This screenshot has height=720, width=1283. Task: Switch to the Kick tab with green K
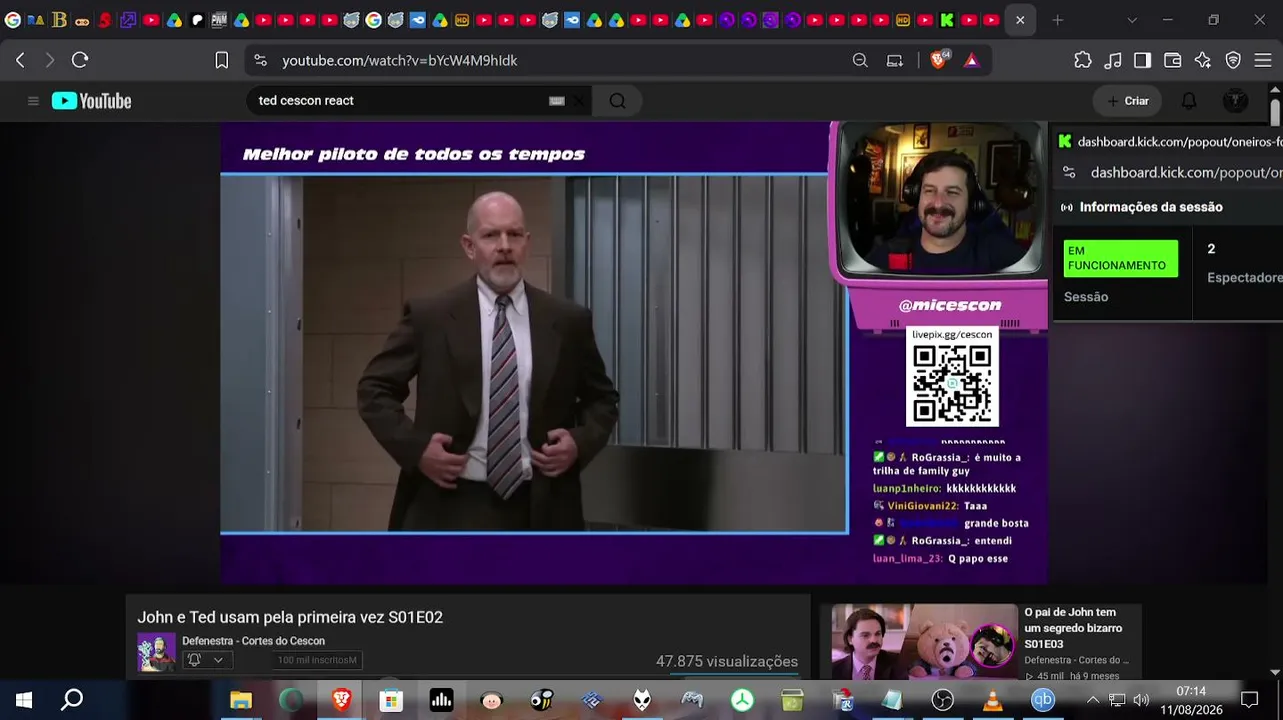(x=946, y=20)
